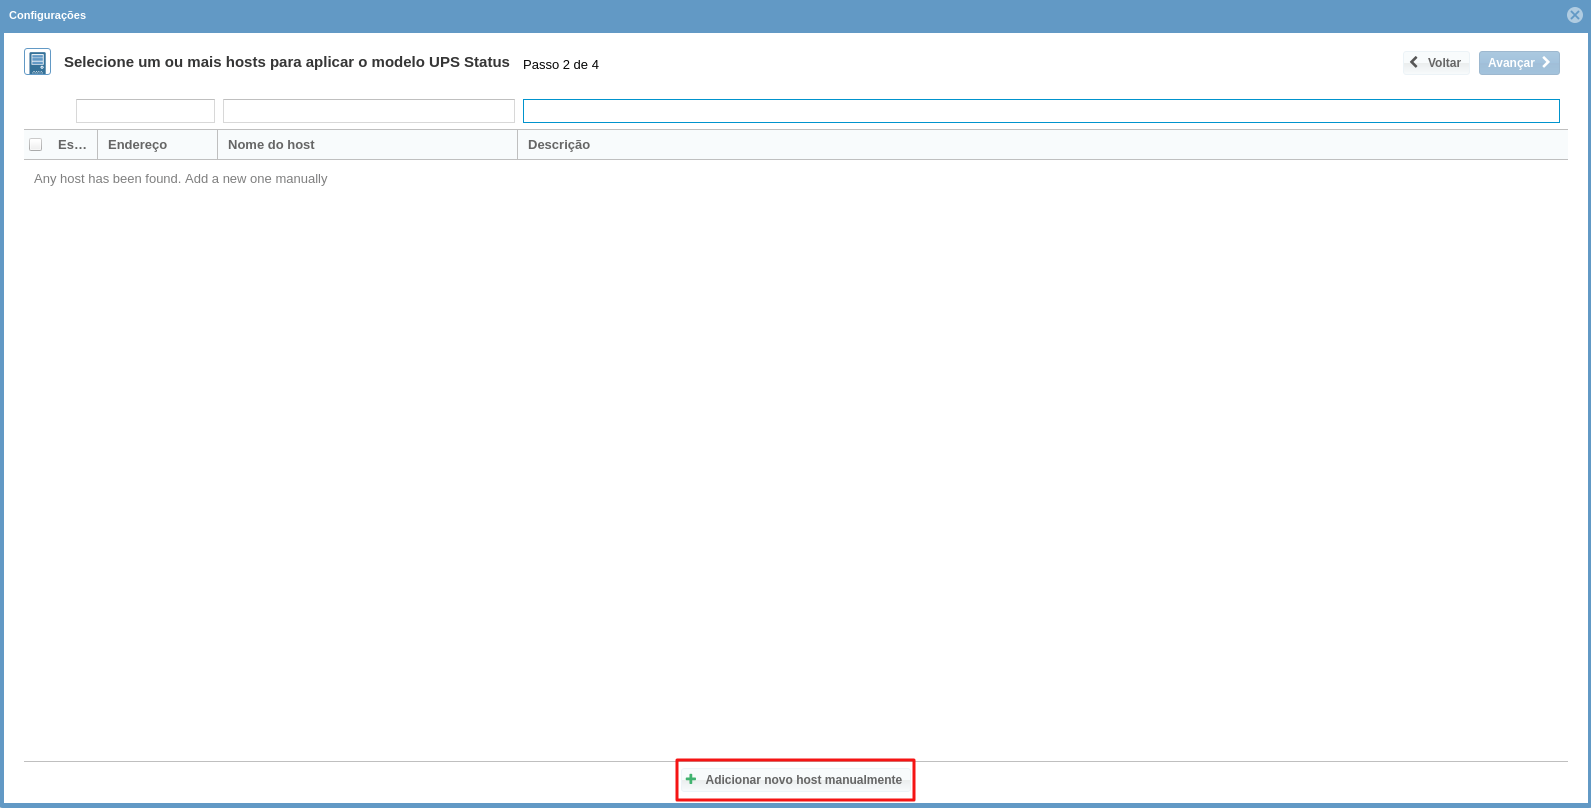
Task: Close the Configurações dialog
Action: pyautogui.click(x=1575, y=15)
